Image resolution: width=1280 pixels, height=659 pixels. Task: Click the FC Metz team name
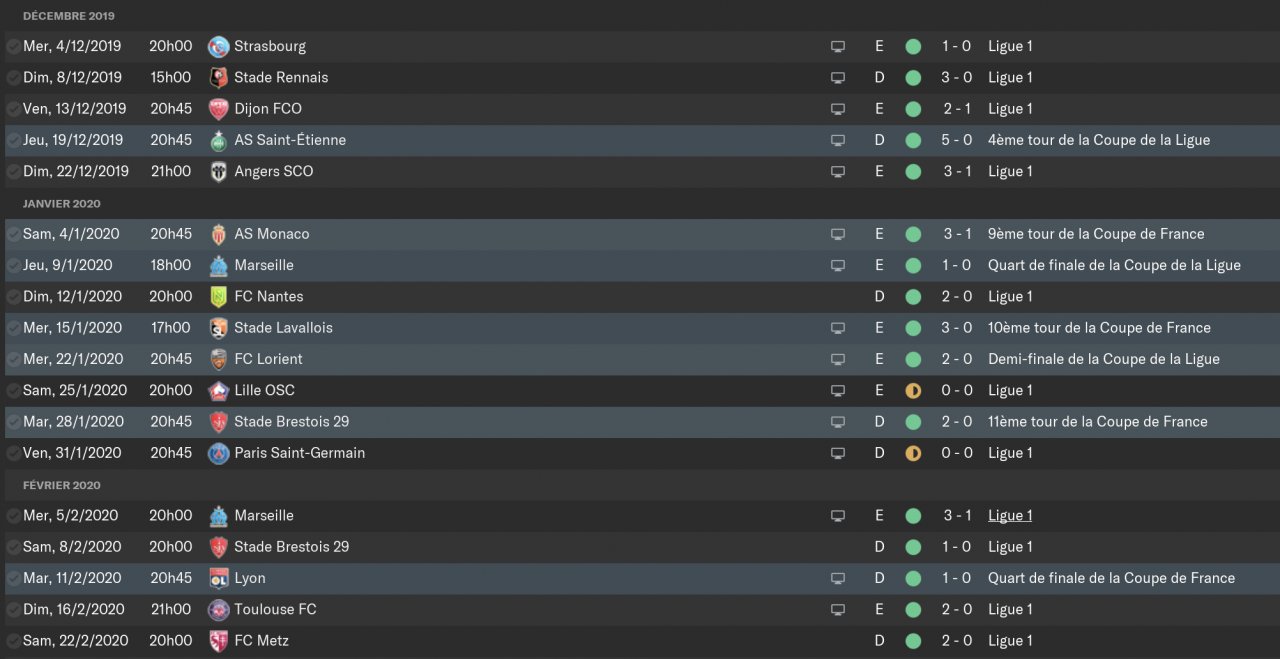point(261,640)
